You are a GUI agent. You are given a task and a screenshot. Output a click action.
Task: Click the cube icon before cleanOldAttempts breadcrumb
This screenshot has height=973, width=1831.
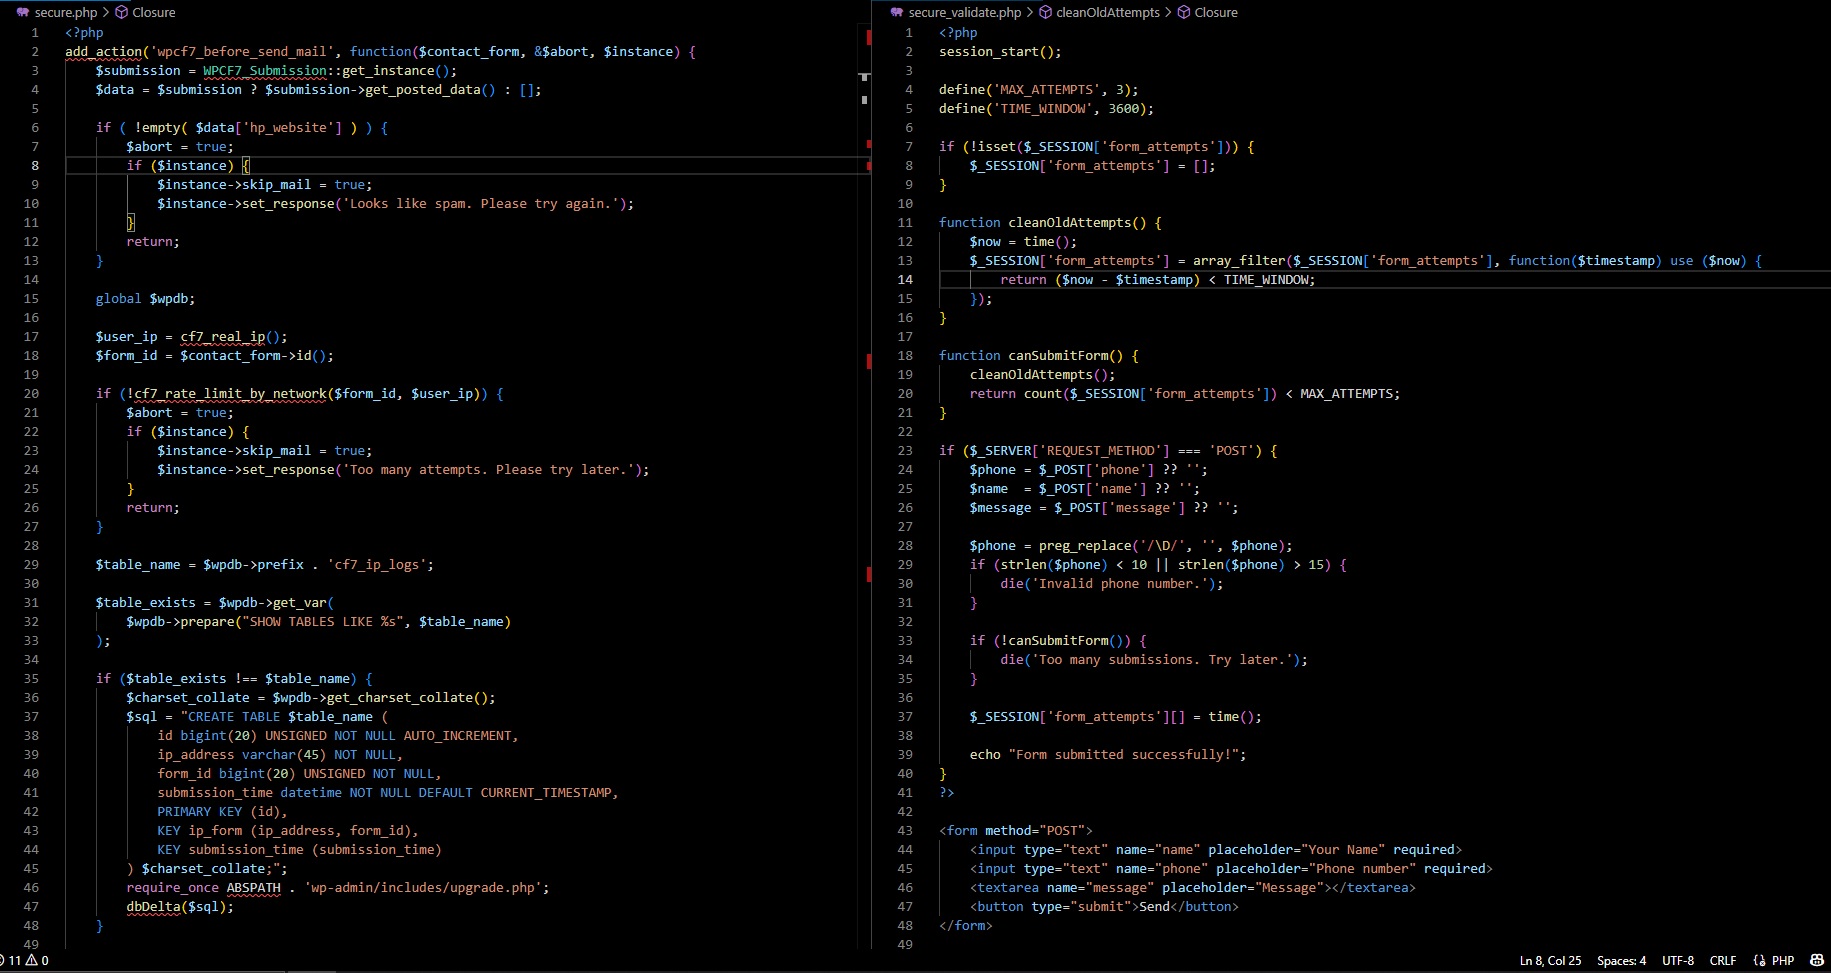pyautogui.click(x=1045, y=12)
